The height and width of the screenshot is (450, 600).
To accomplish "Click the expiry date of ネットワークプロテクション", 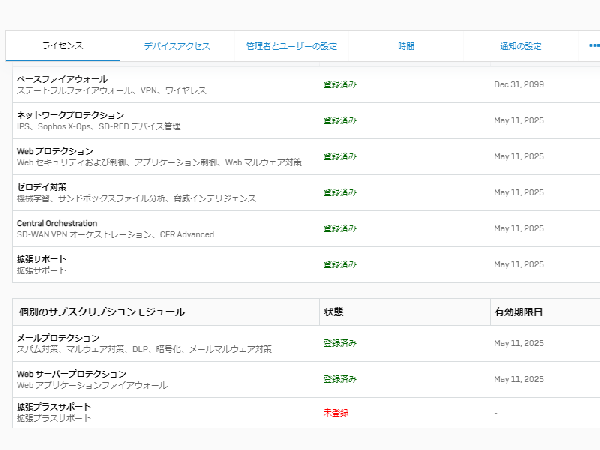I will (x=519, y=120).
